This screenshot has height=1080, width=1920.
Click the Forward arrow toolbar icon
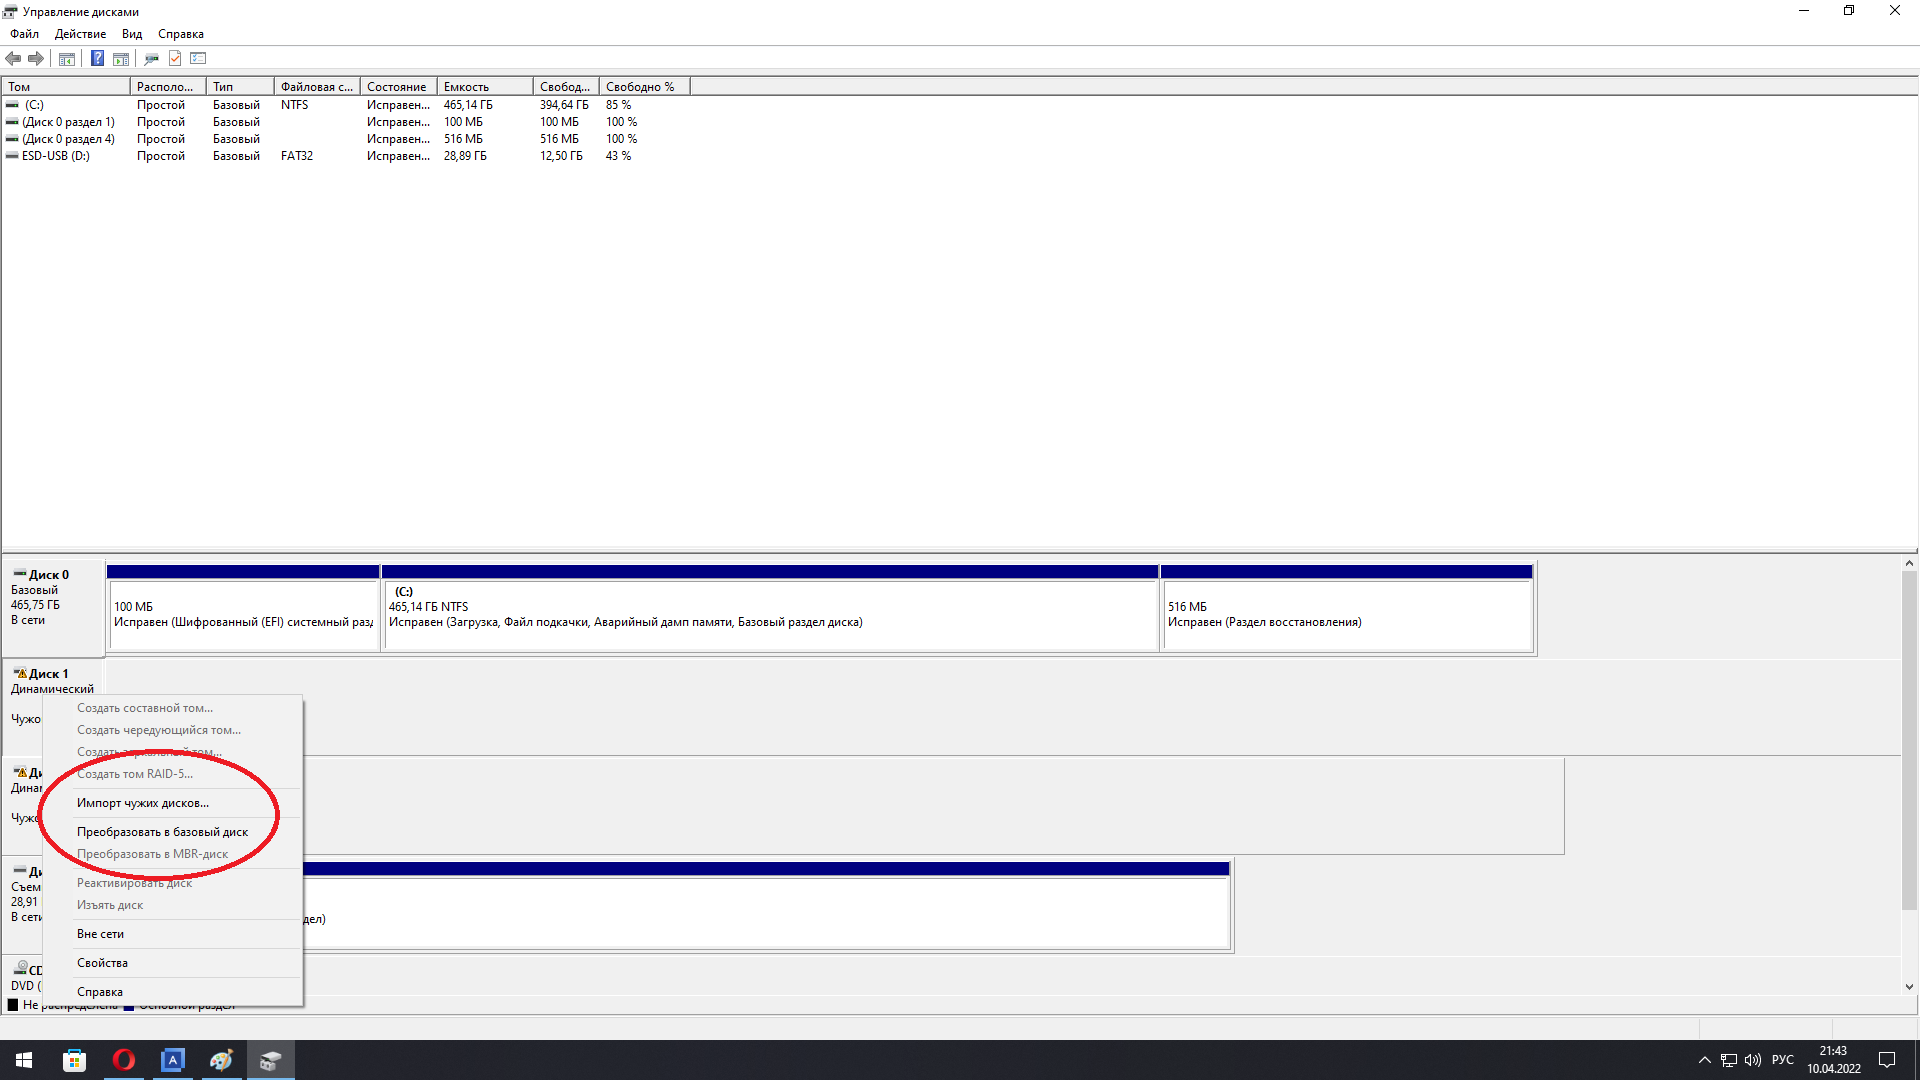(x=36, y=58)
